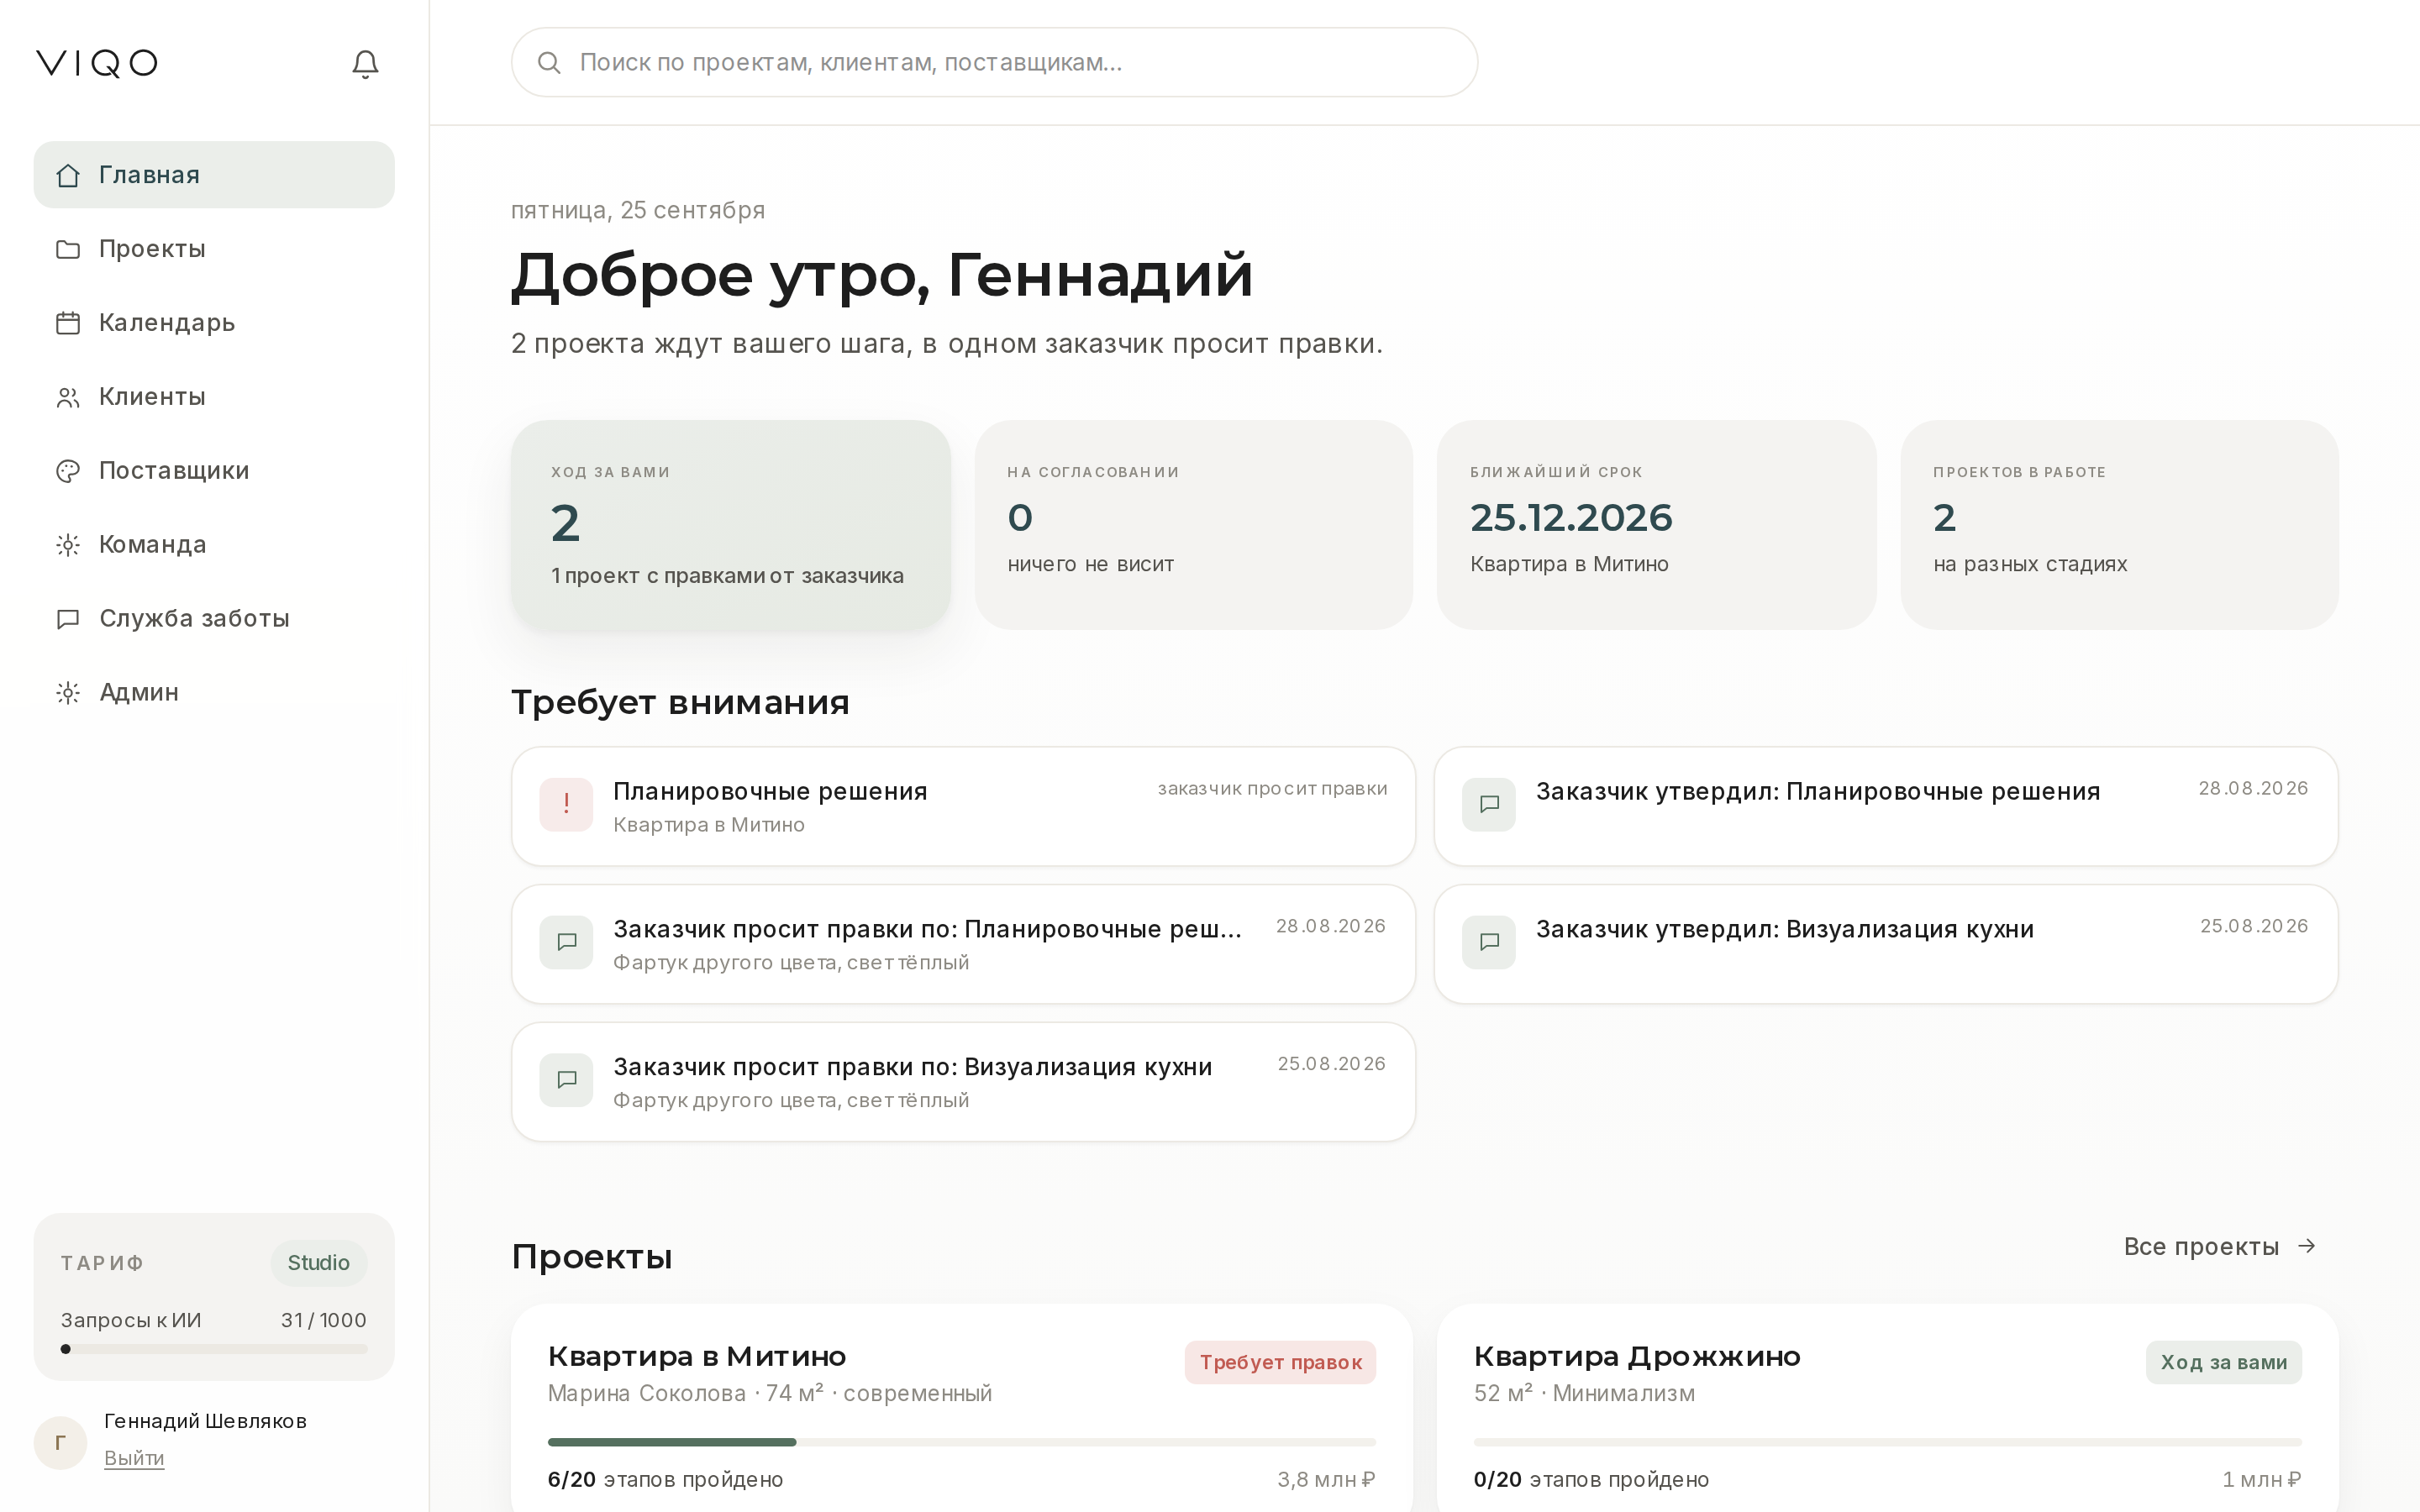Click the notification bell icon
The height and width of the screenshot is (1512, 2420).
[x=365, y=64]
